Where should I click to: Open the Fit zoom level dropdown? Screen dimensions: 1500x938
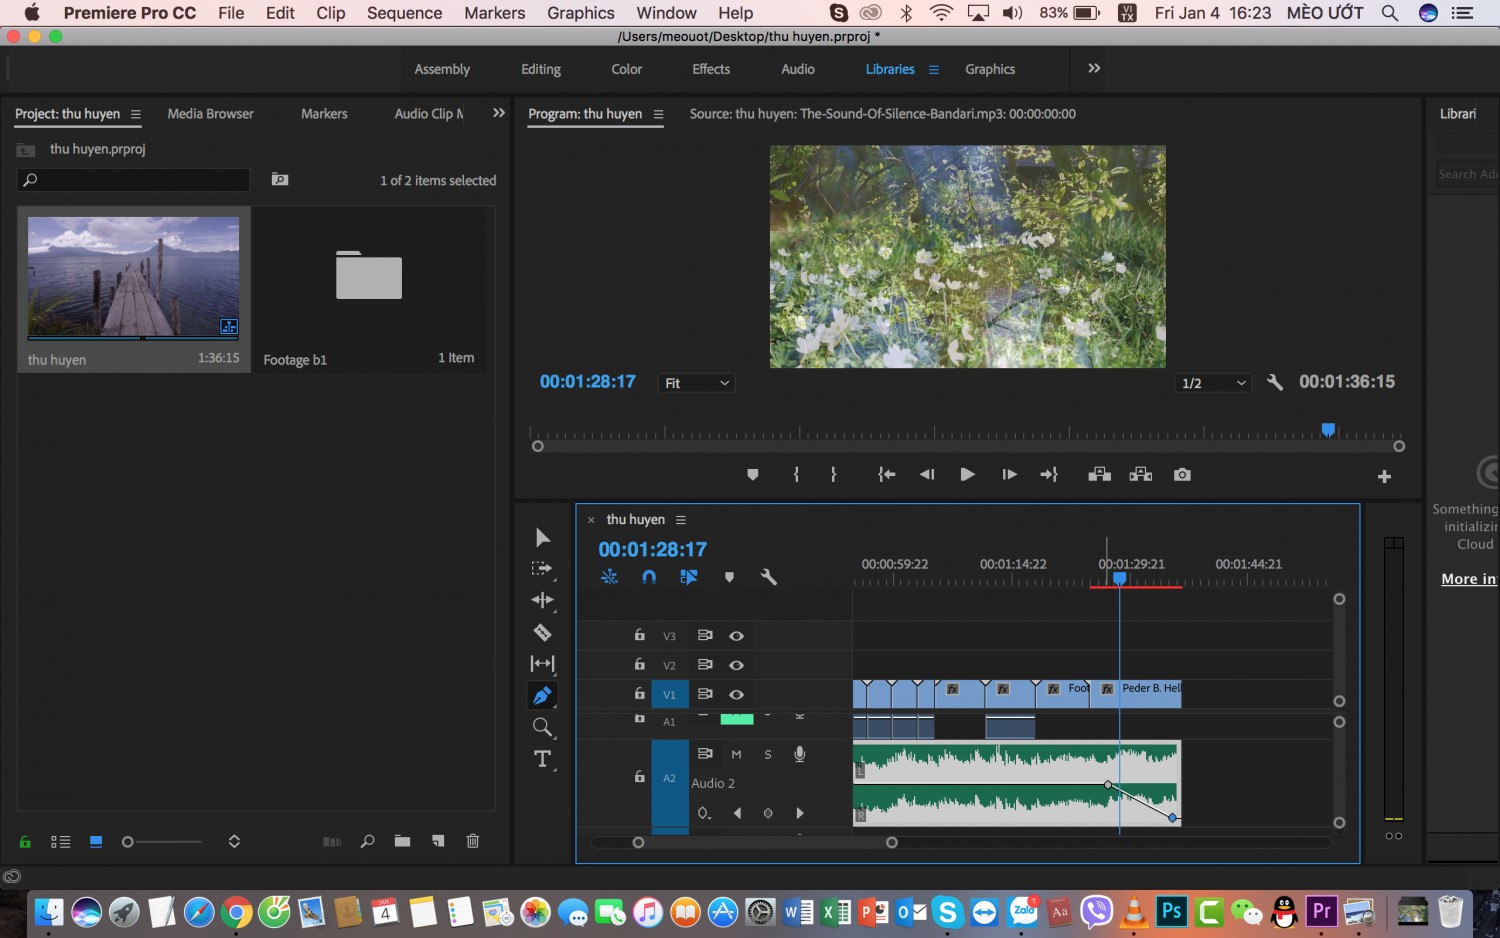(697, 383)
